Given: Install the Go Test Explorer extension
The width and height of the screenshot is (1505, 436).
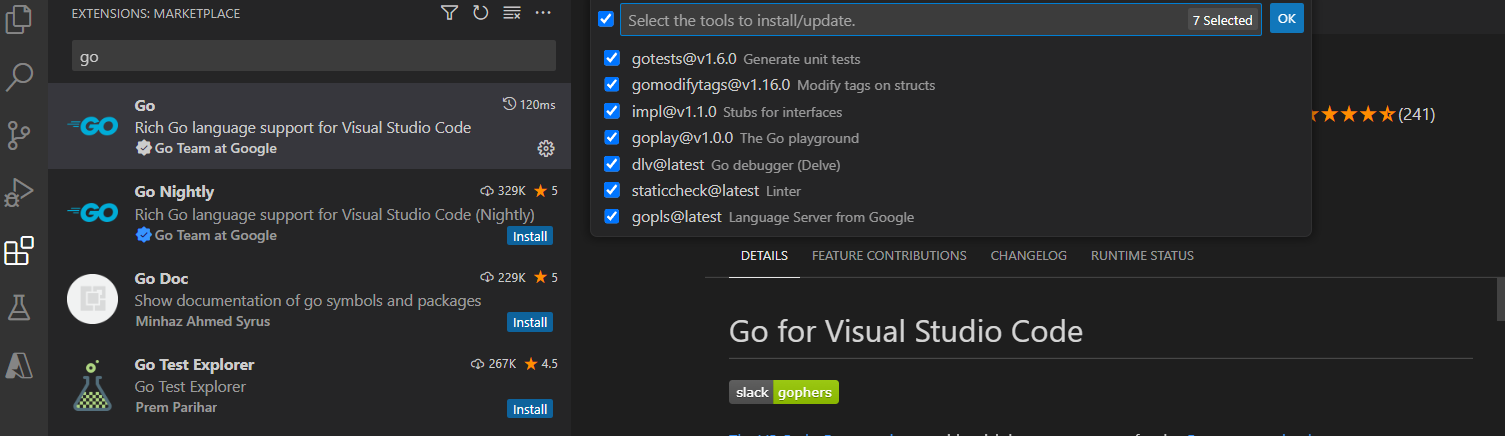Looking at the screenshot, I should [x=530, y=409].
